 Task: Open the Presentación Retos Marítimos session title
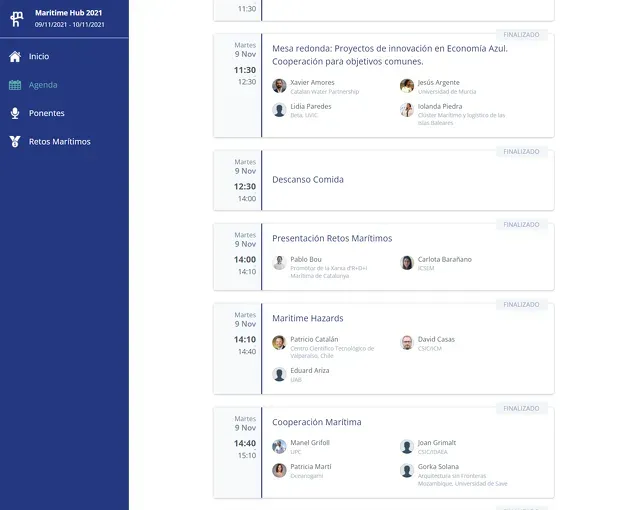[x=332, y=238]
